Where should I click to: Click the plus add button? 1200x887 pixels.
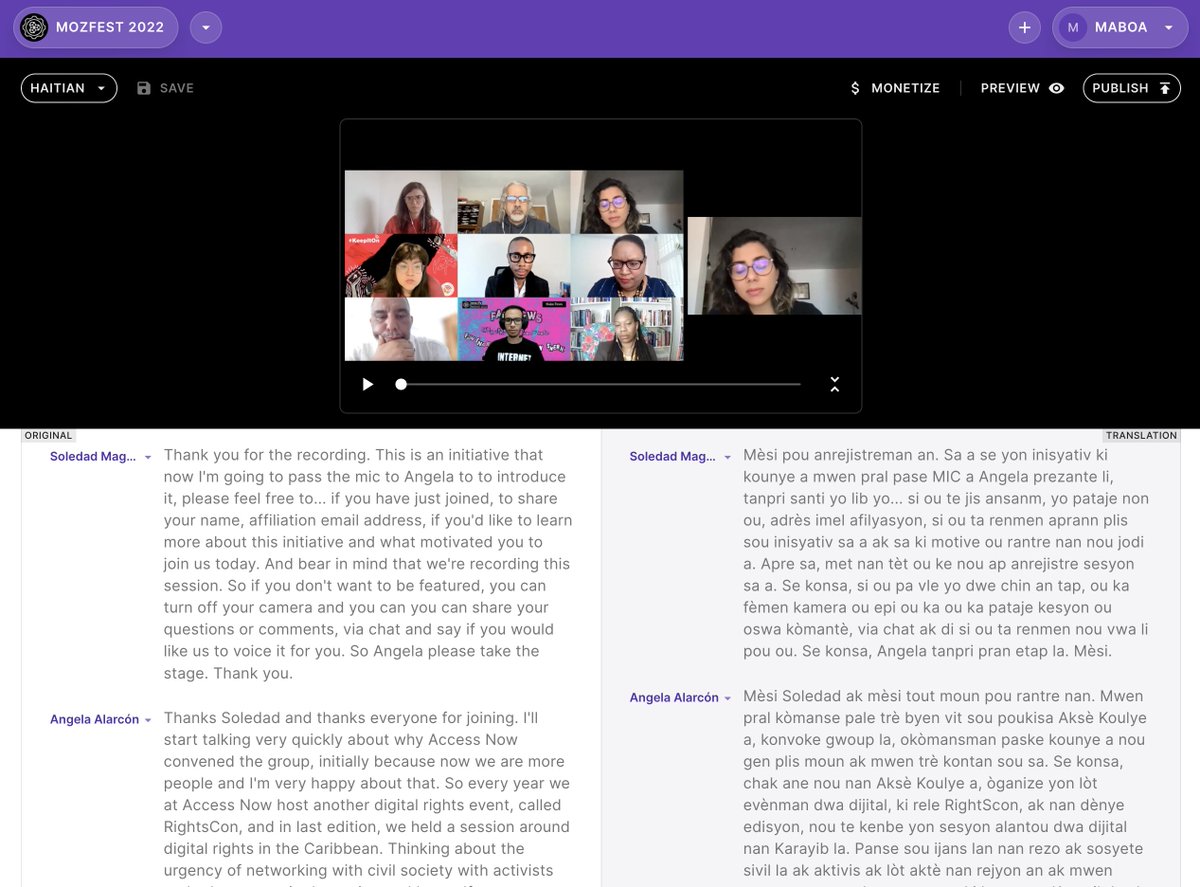click(1024, 28)
